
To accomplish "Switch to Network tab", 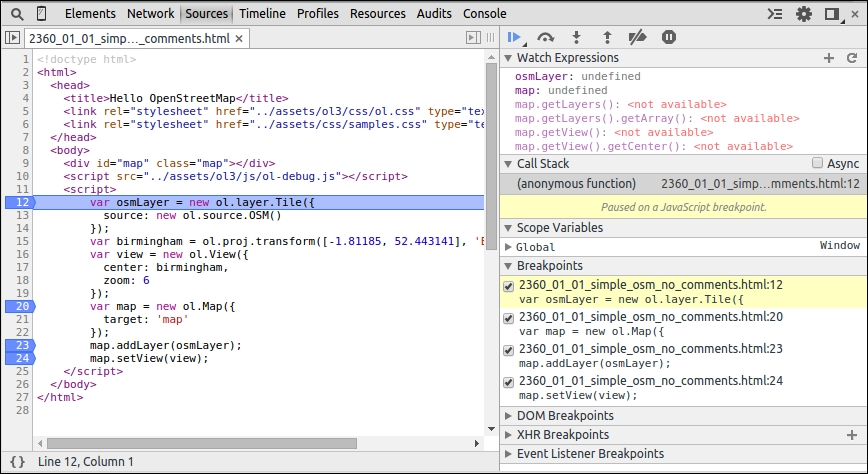I will 151,14.
